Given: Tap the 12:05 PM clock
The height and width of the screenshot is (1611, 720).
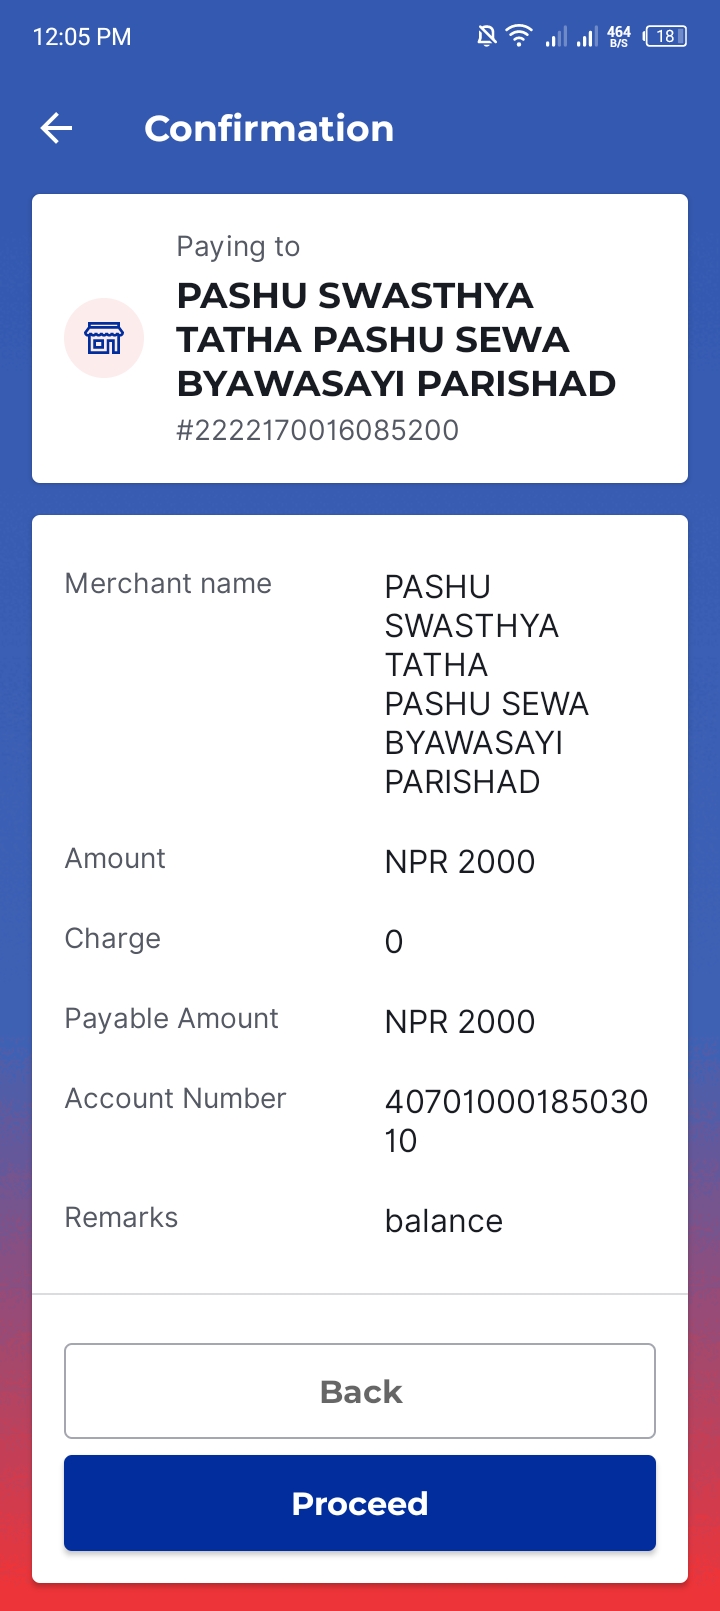Looking at the screenshot, I should pos(82,37).
